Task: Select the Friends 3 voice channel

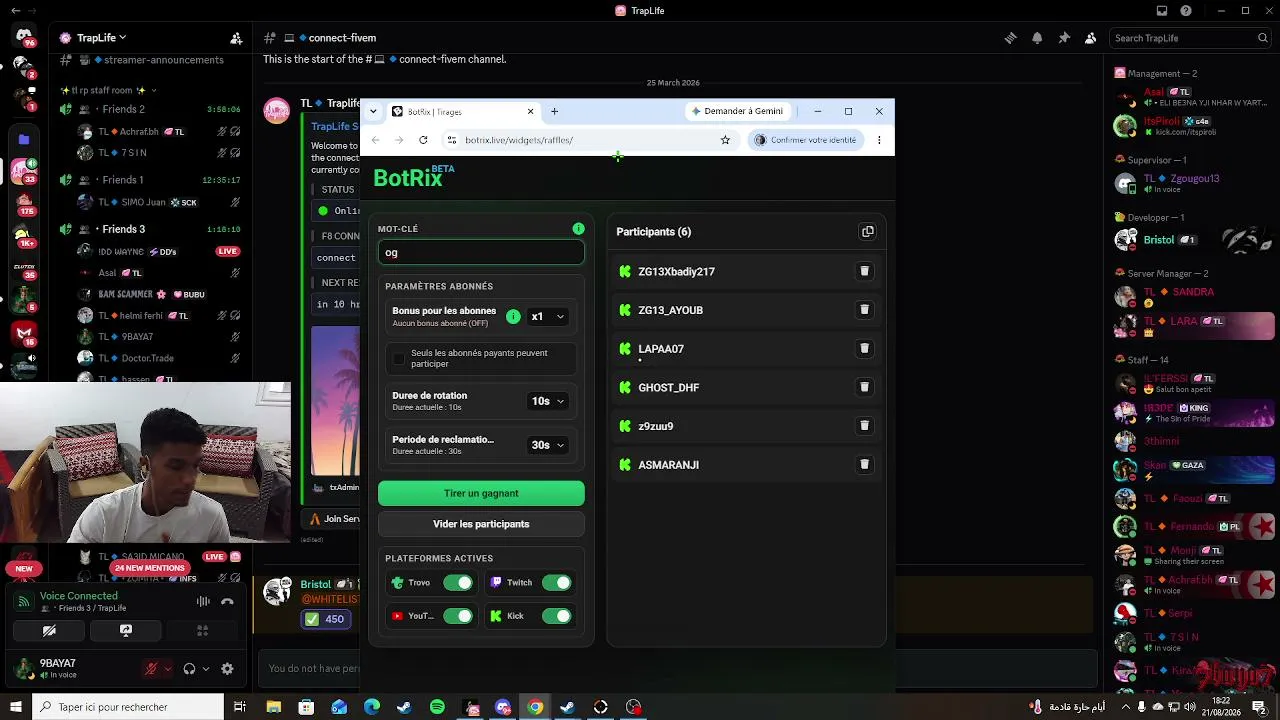Action: pyautogui.click(x=151, y=229)
